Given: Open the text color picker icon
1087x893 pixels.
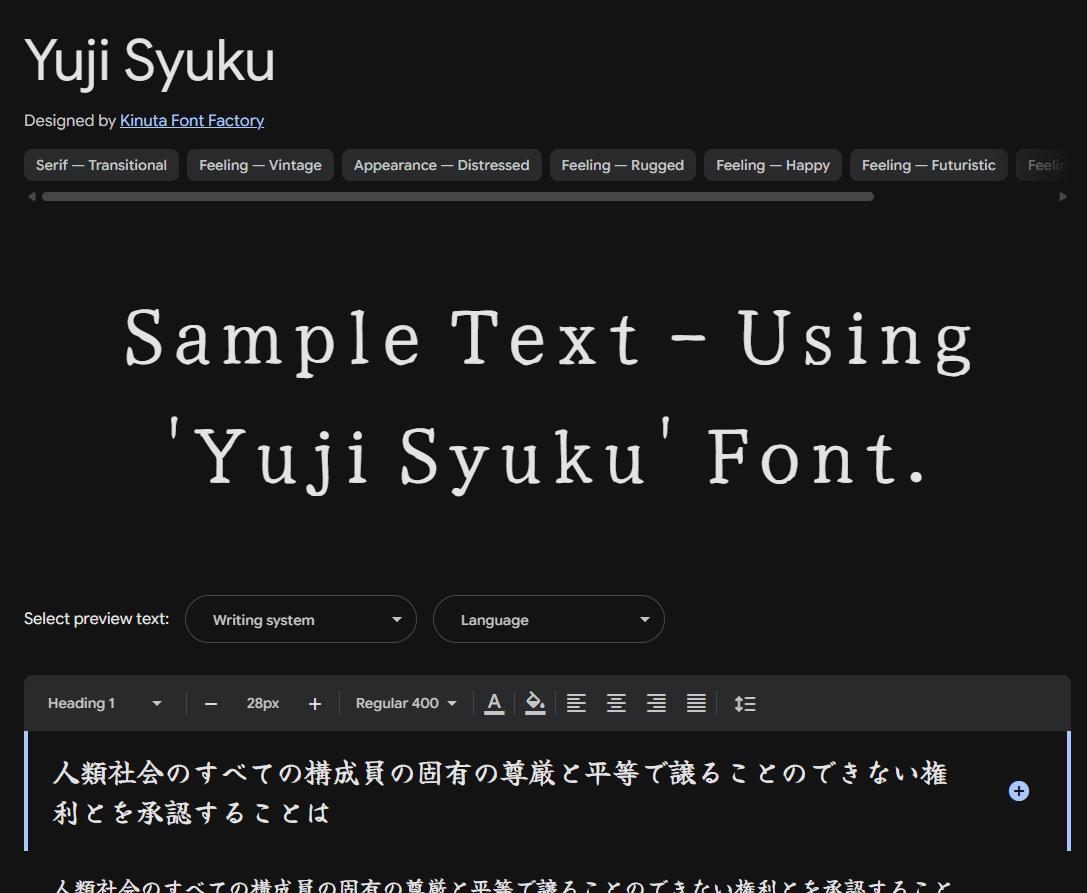Looking at the screenshot, I should (494, 703).
